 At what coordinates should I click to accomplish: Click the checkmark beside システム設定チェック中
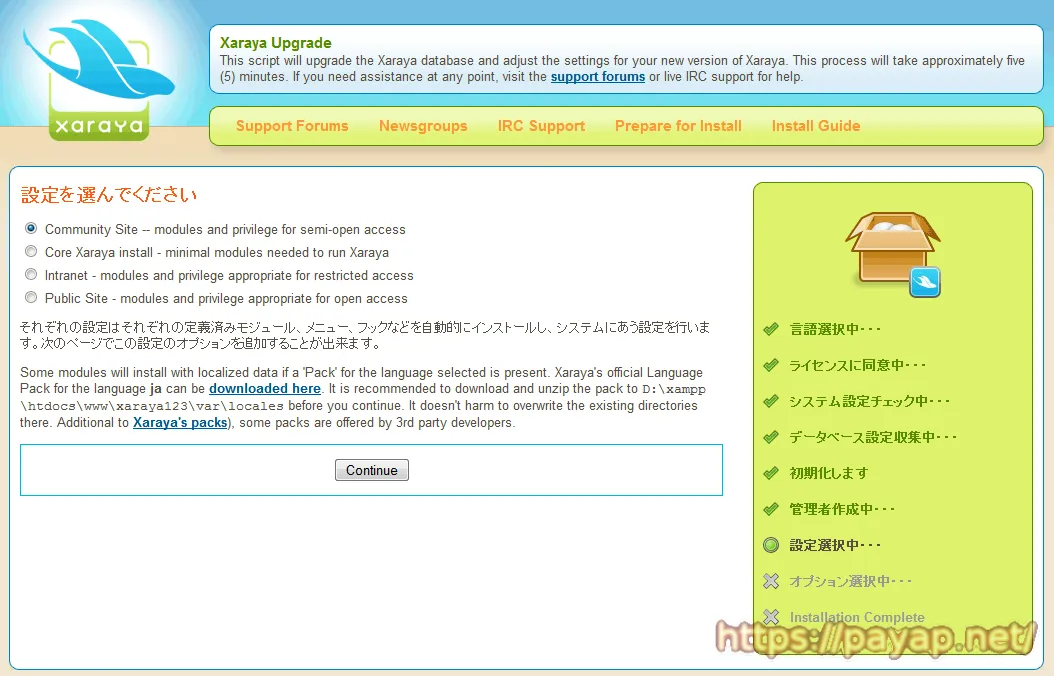(772, 399)
